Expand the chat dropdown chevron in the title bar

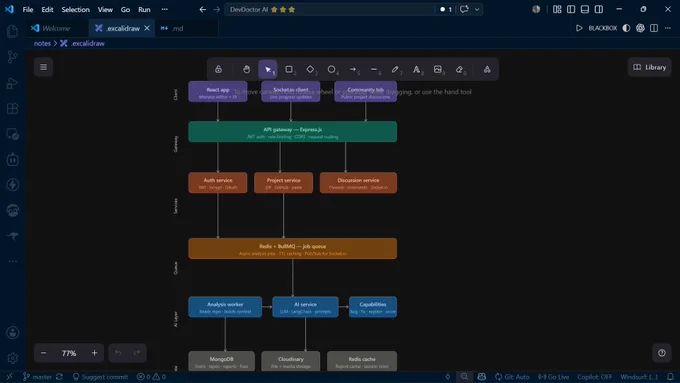[x=477, y=10]
